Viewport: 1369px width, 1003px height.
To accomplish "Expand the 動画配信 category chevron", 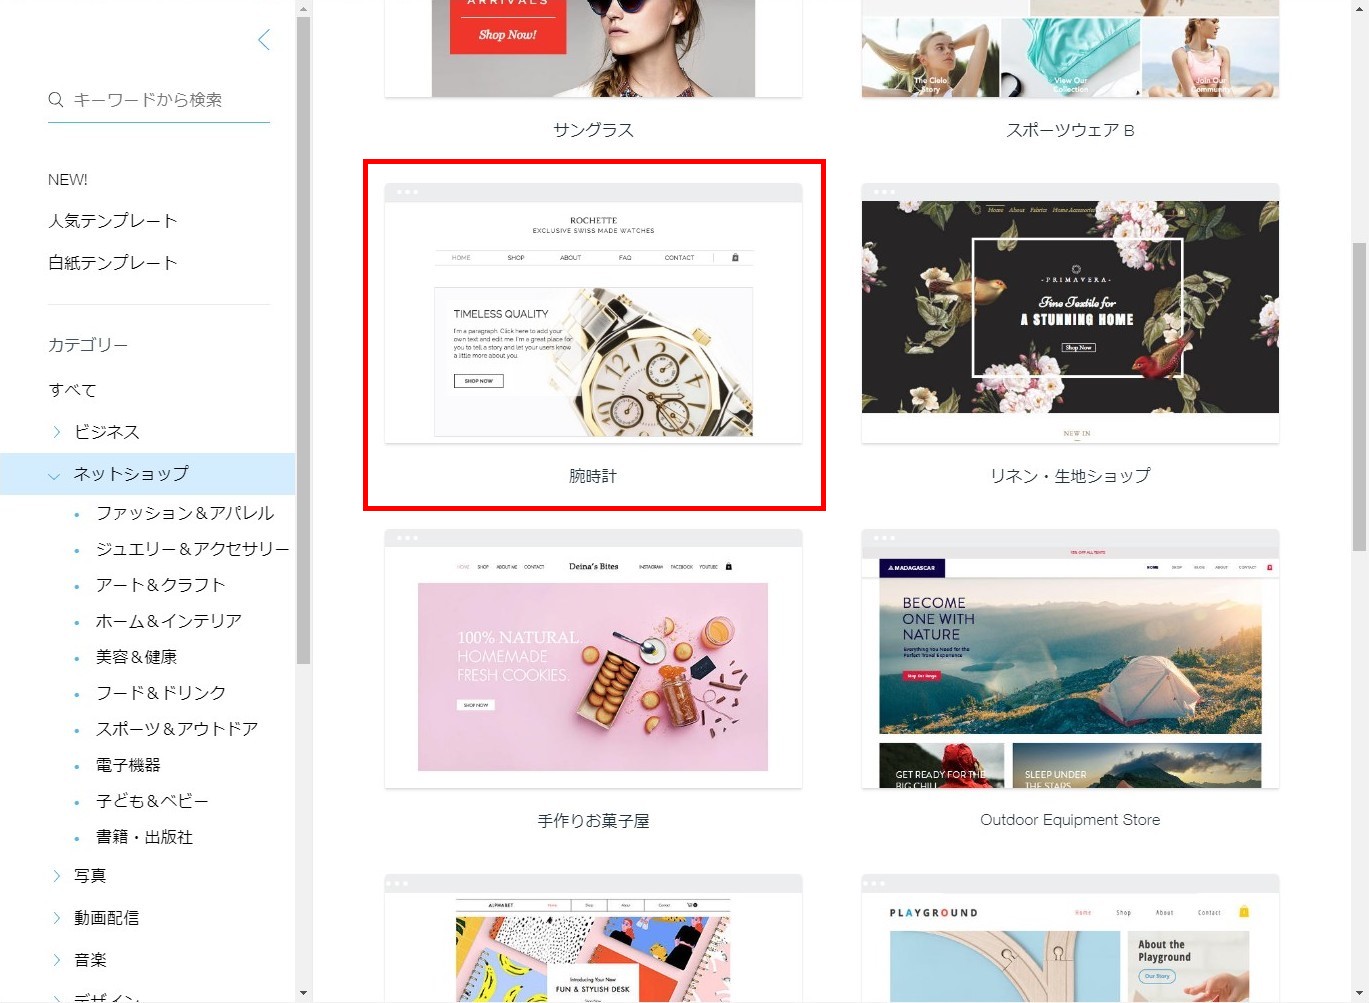I will click(x=56, y=918).
